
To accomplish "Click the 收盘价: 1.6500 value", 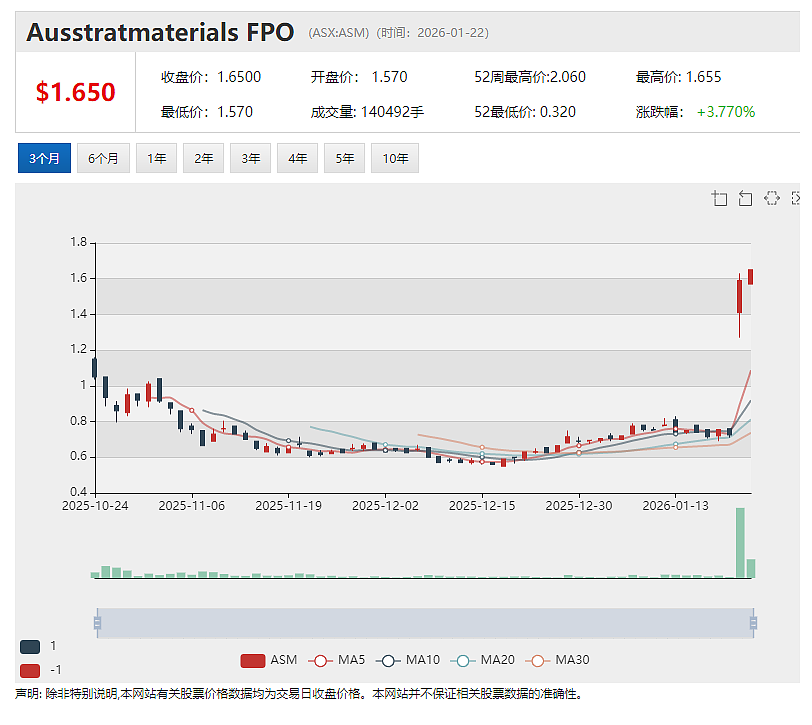I will [211, 77].
